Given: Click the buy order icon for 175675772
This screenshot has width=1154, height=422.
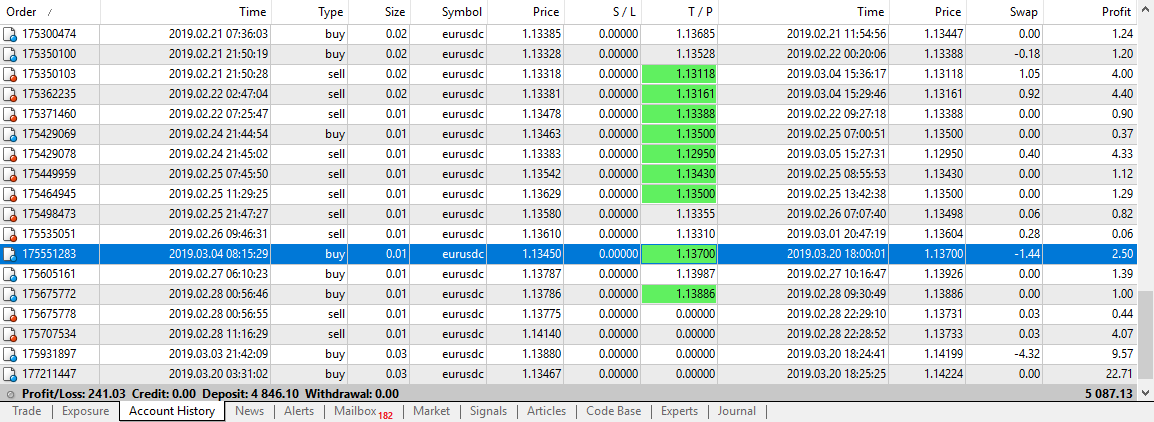Looking at the screenshot, I should tap(10, 293).
